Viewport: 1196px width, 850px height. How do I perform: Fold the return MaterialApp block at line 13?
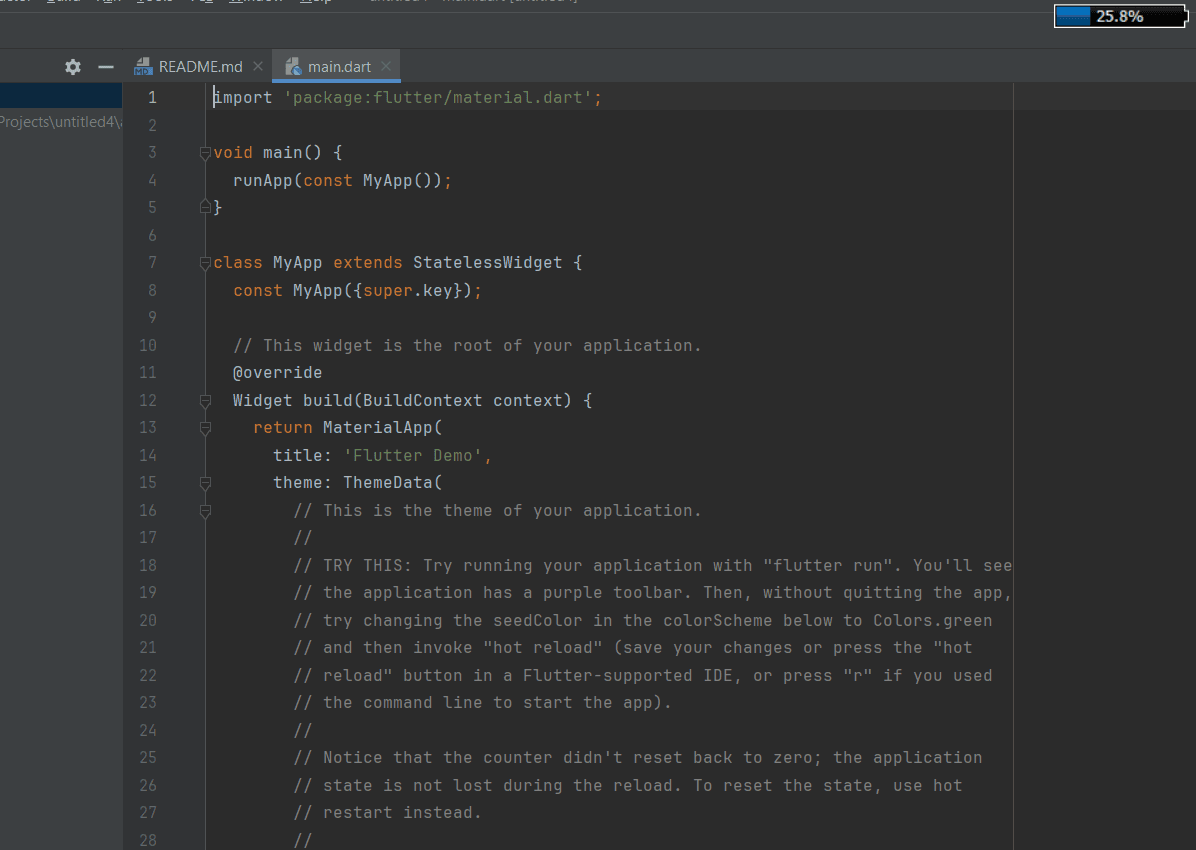tap(205, 428)
